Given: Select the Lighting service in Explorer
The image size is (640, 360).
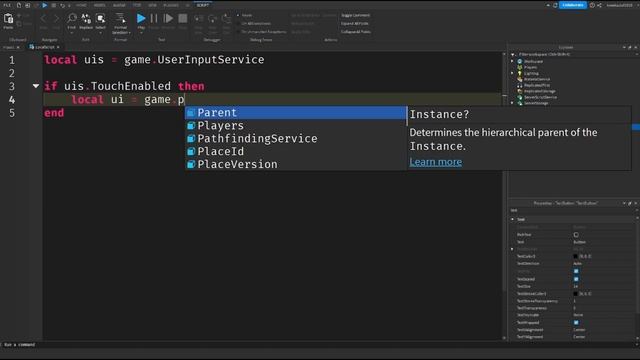Looking at the screenshot, I should click(531, 73).
